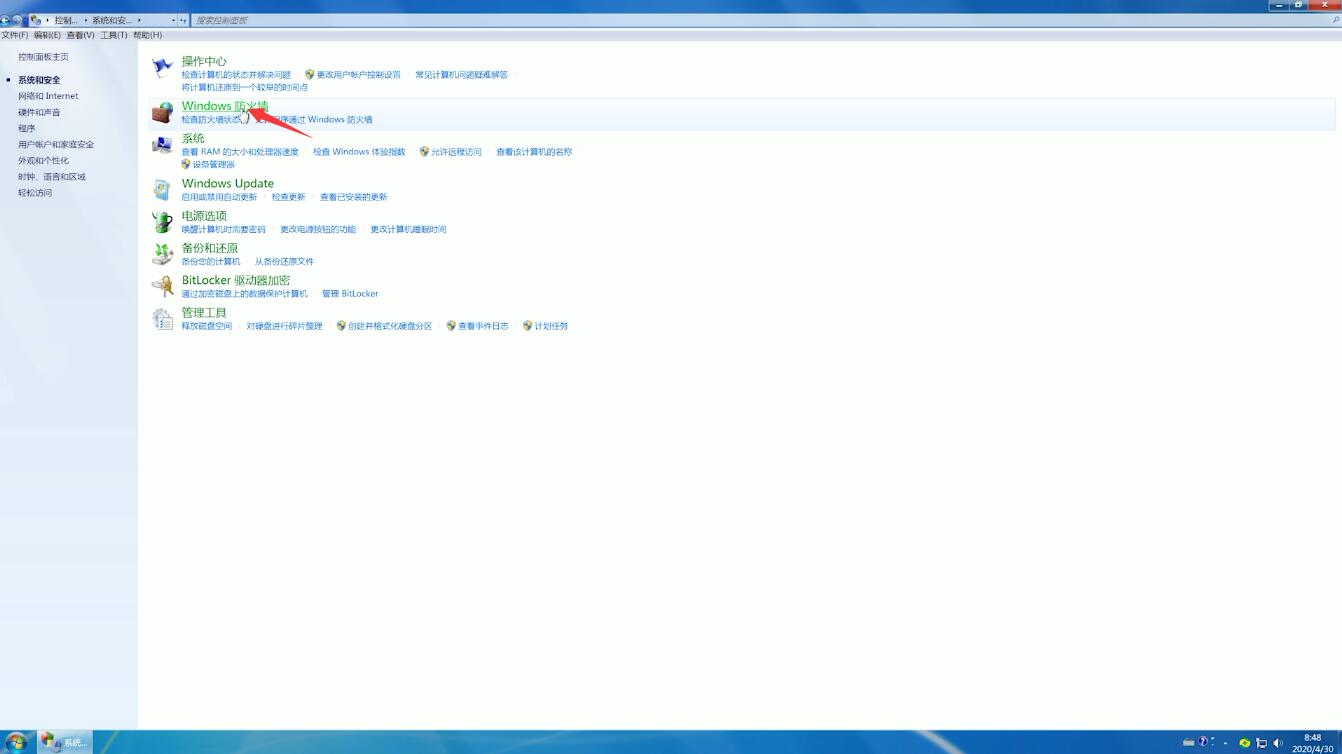Click the Windows Update icon
This screenshot has width=1342, height=754.
pyautogui.click(x=162, y=190)
